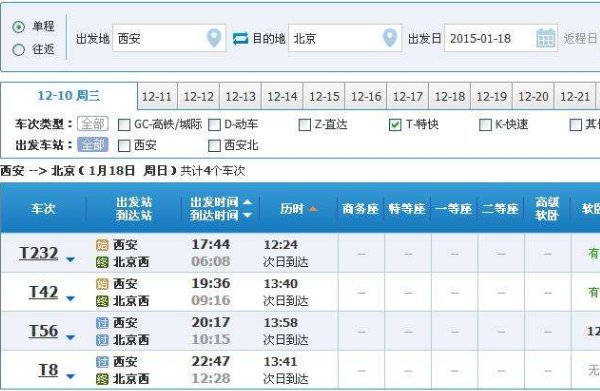Check the GC-高铁/城际 checkbox
The image size is (600, 391).
coord(124,125)
